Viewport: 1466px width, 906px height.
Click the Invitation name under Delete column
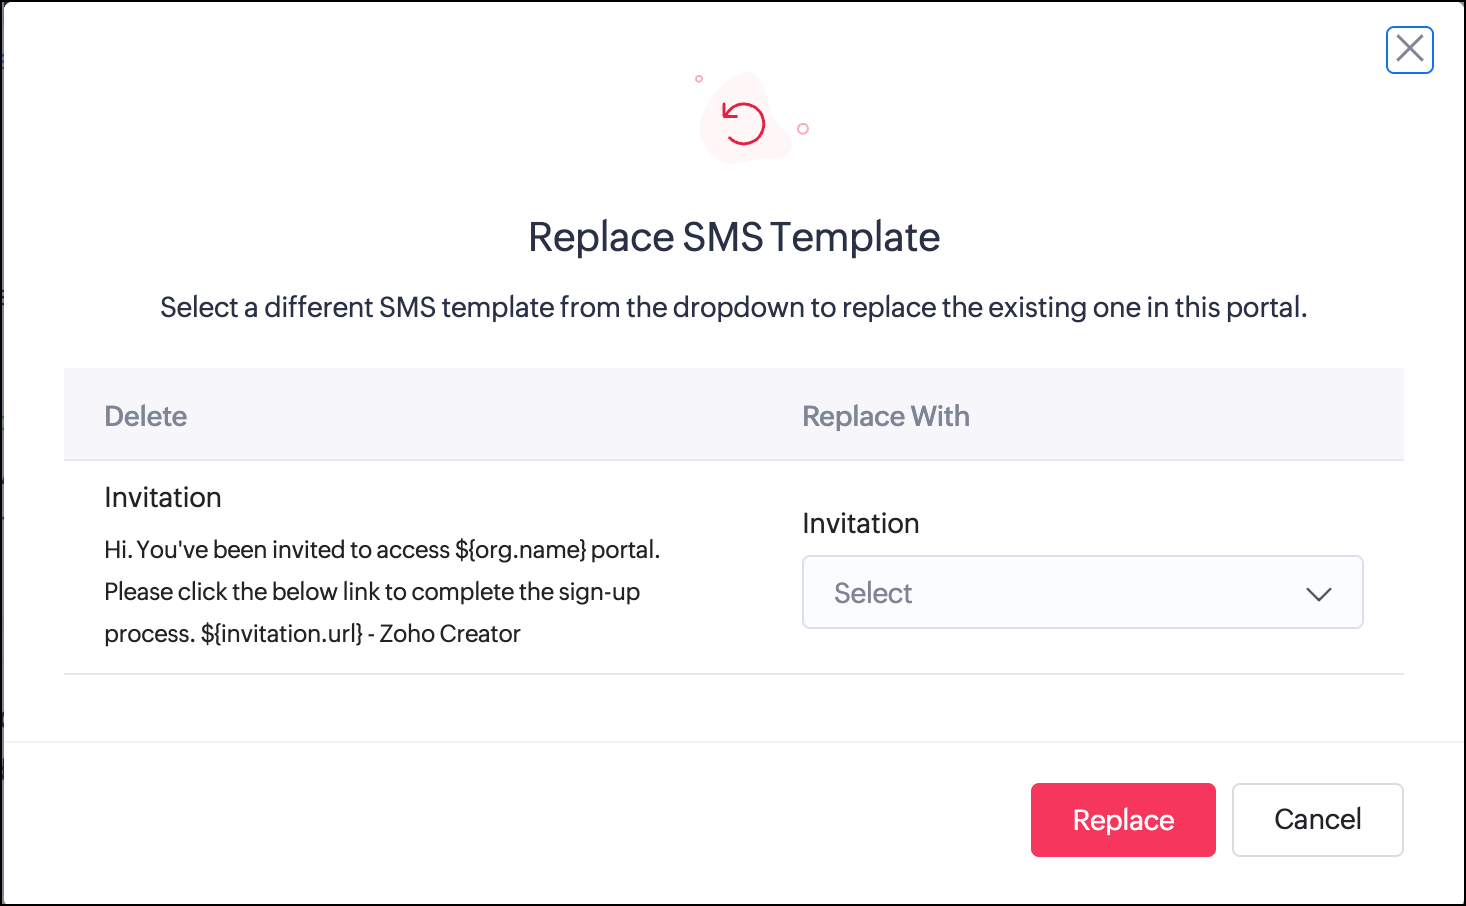click(163, 497)
